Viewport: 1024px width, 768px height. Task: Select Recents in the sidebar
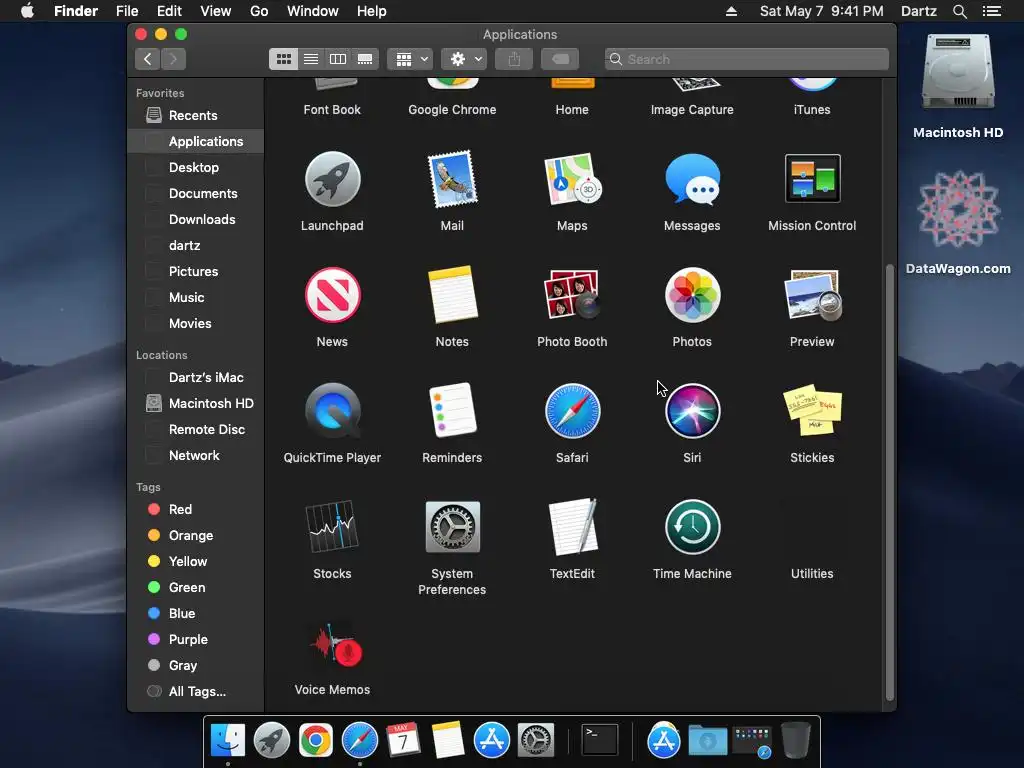pos(196,115)
